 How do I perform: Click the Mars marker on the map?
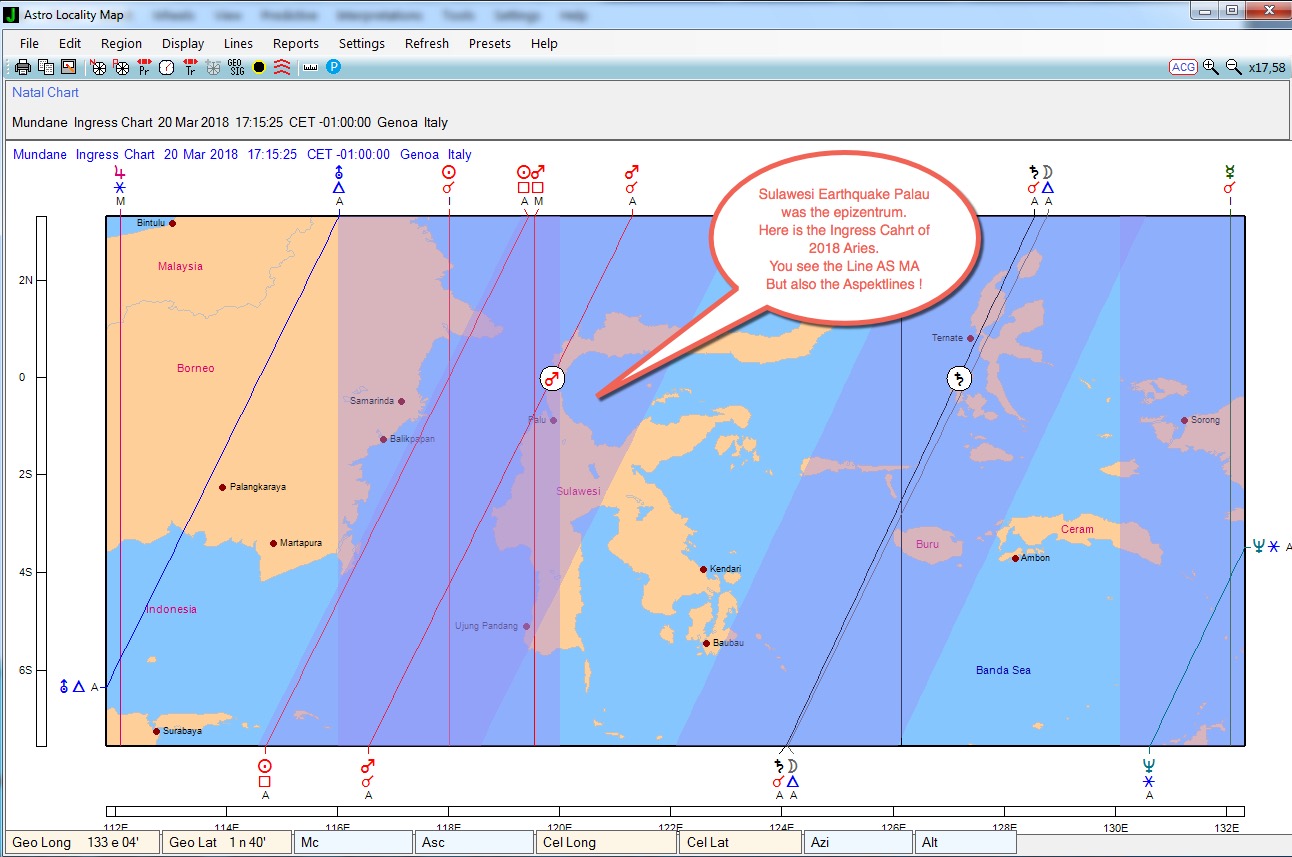552,378
